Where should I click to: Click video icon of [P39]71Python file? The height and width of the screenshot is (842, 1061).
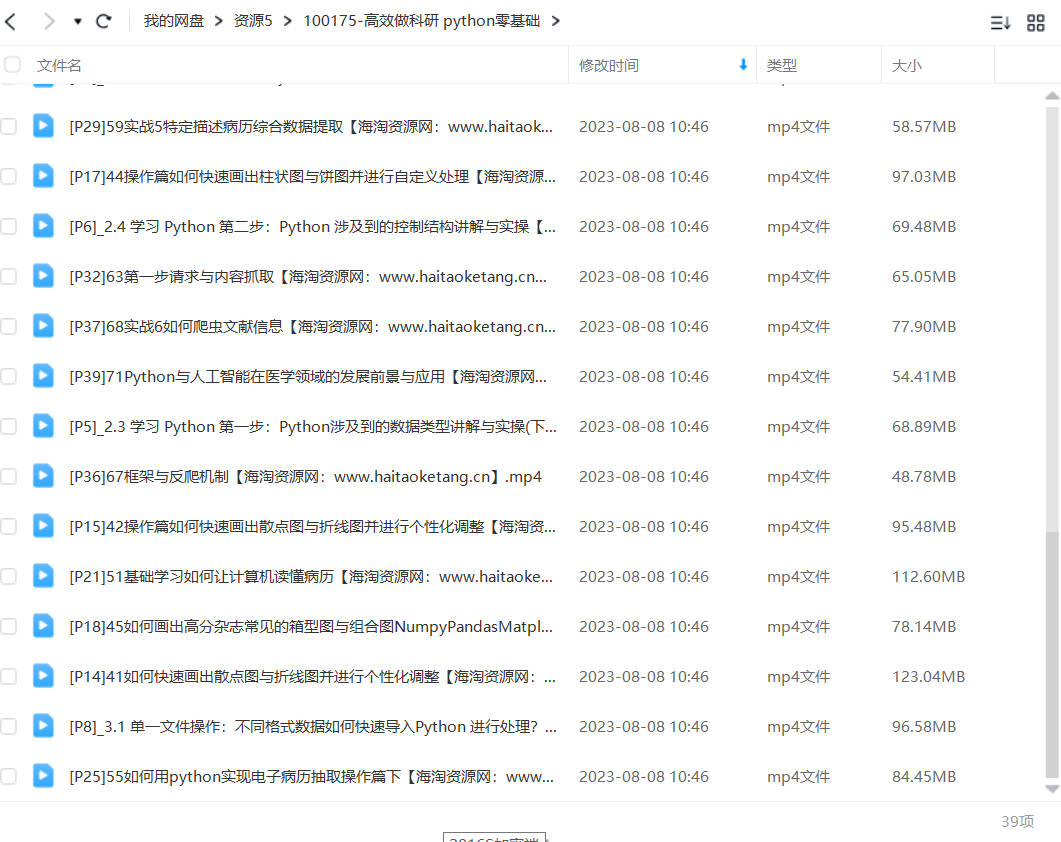[43, 376]
